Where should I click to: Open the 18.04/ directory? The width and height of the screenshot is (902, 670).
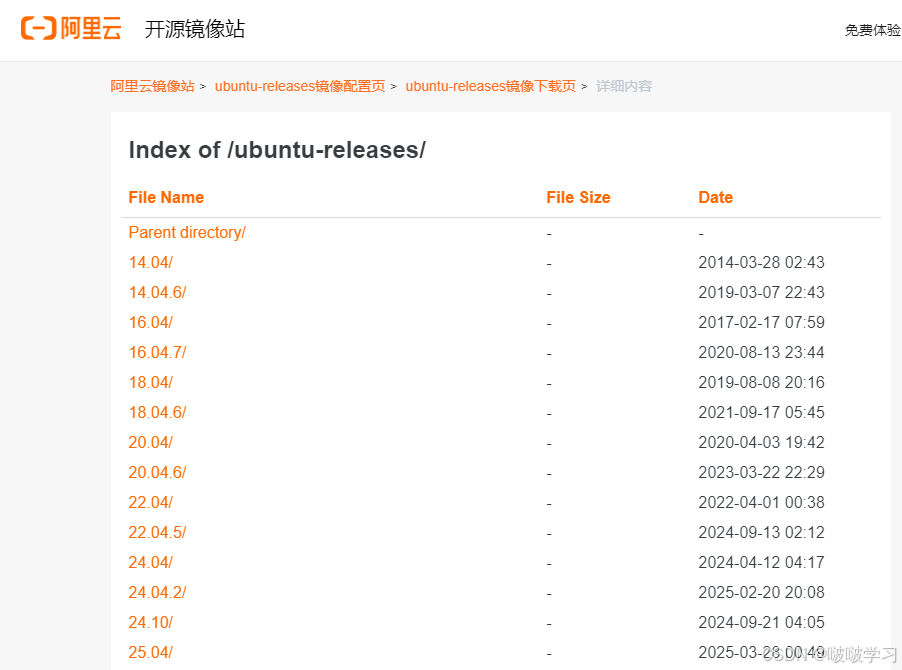pyautogui.click(x=150, y=382)
